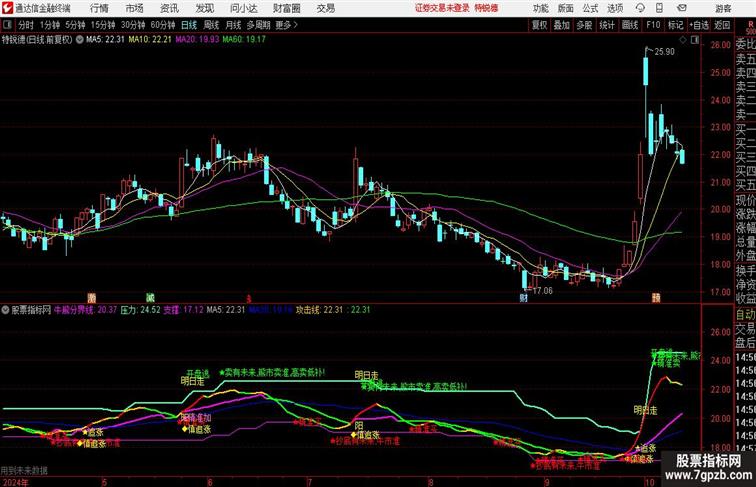756x487 pixels.
Task: Click the MA10: 22.21 label
Action: pyautogui.click(x=150, y=40)
